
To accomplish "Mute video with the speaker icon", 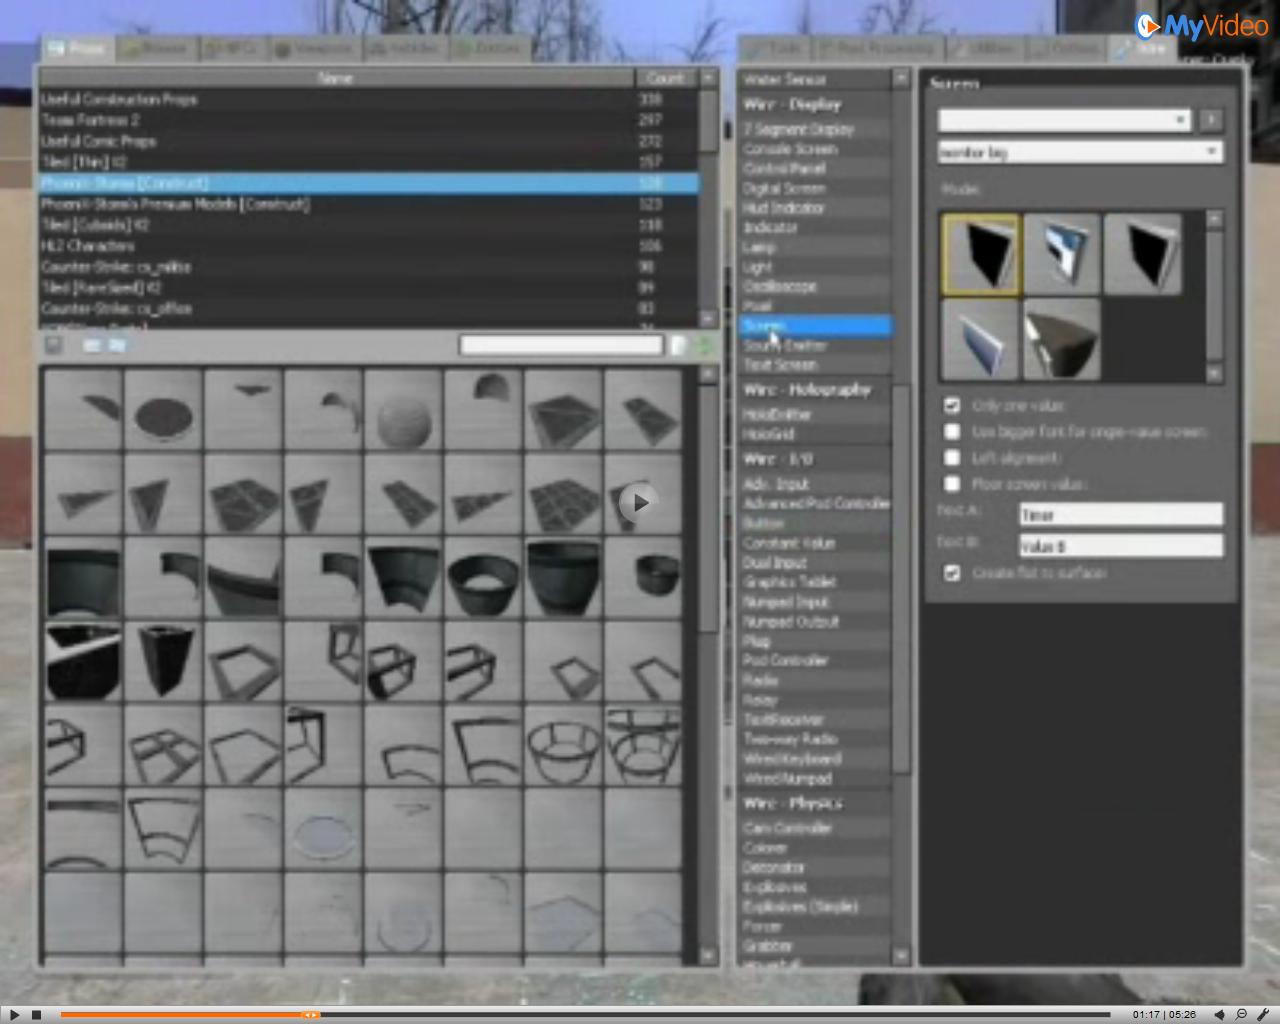I will (x=1219, y=1014).
